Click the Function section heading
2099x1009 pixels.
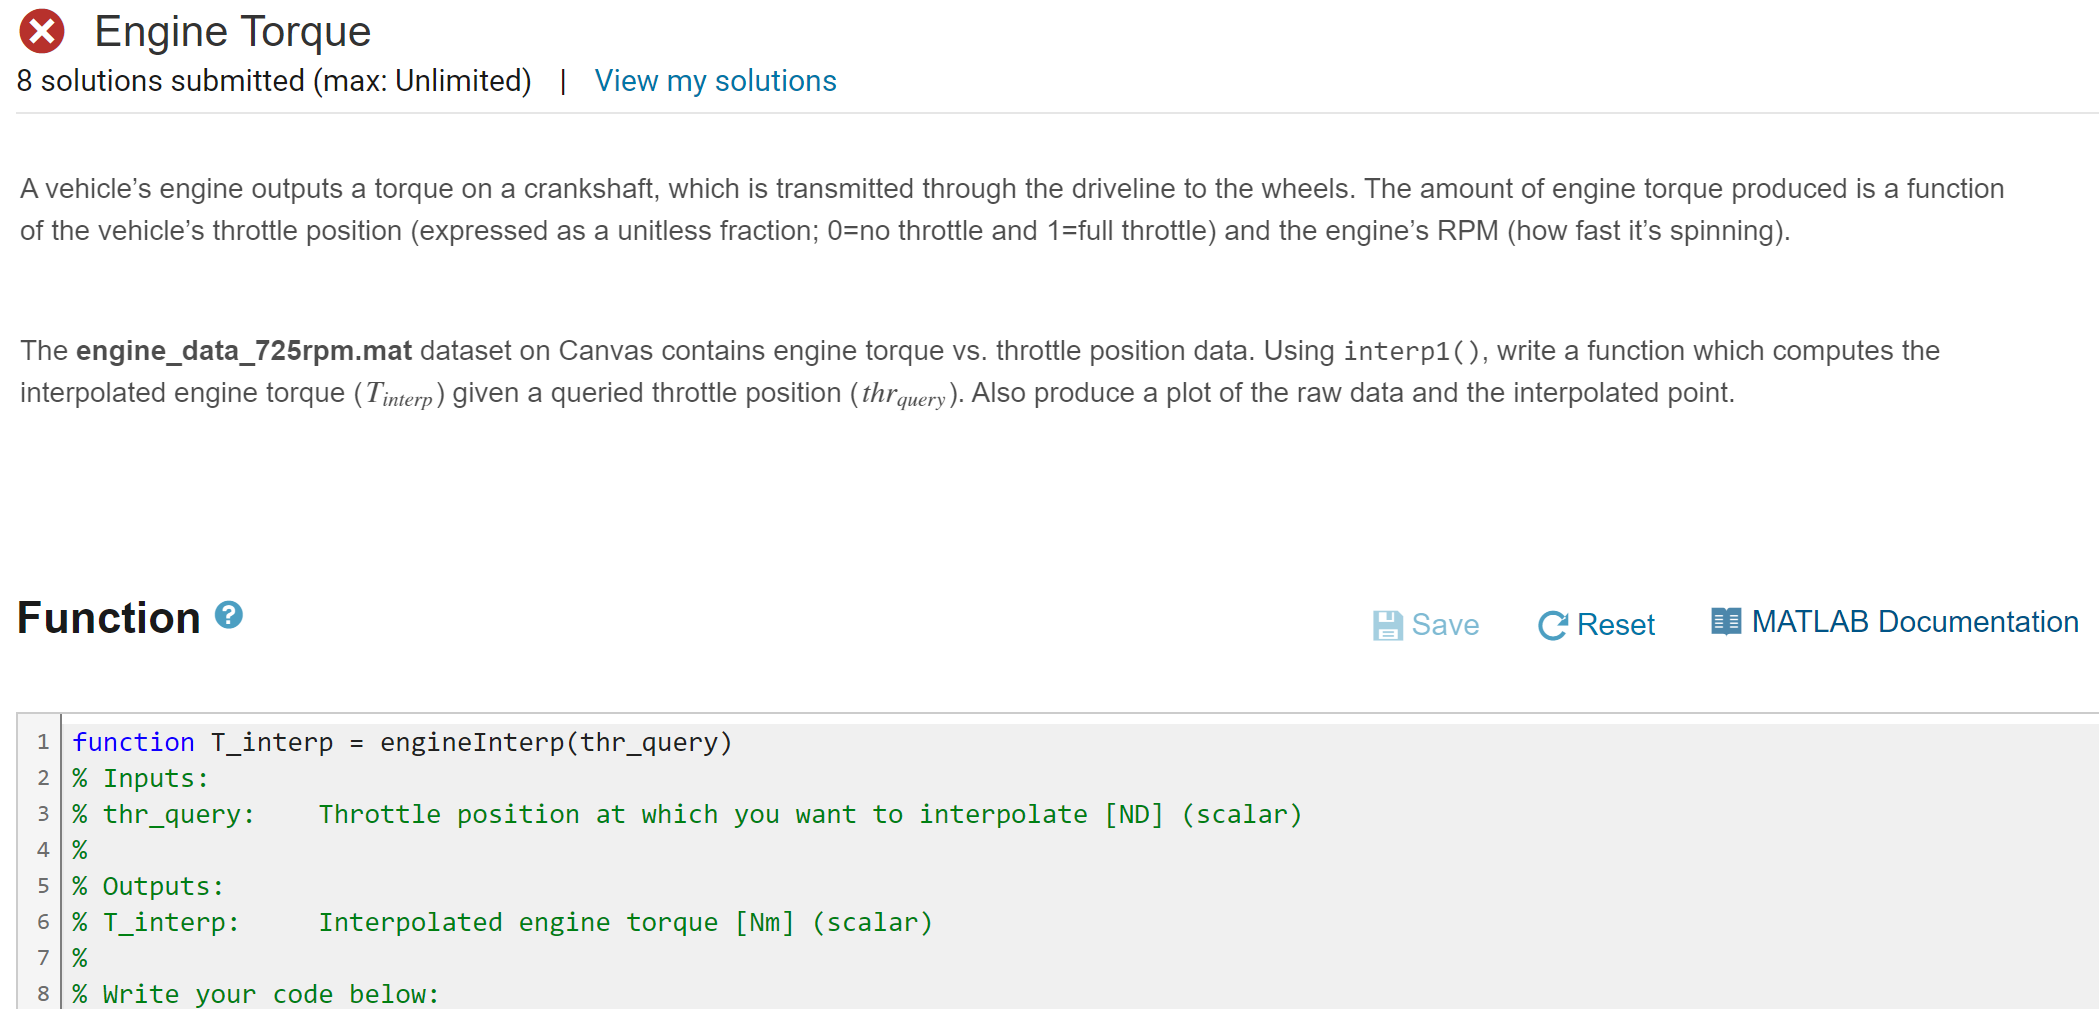click(109, 618)
